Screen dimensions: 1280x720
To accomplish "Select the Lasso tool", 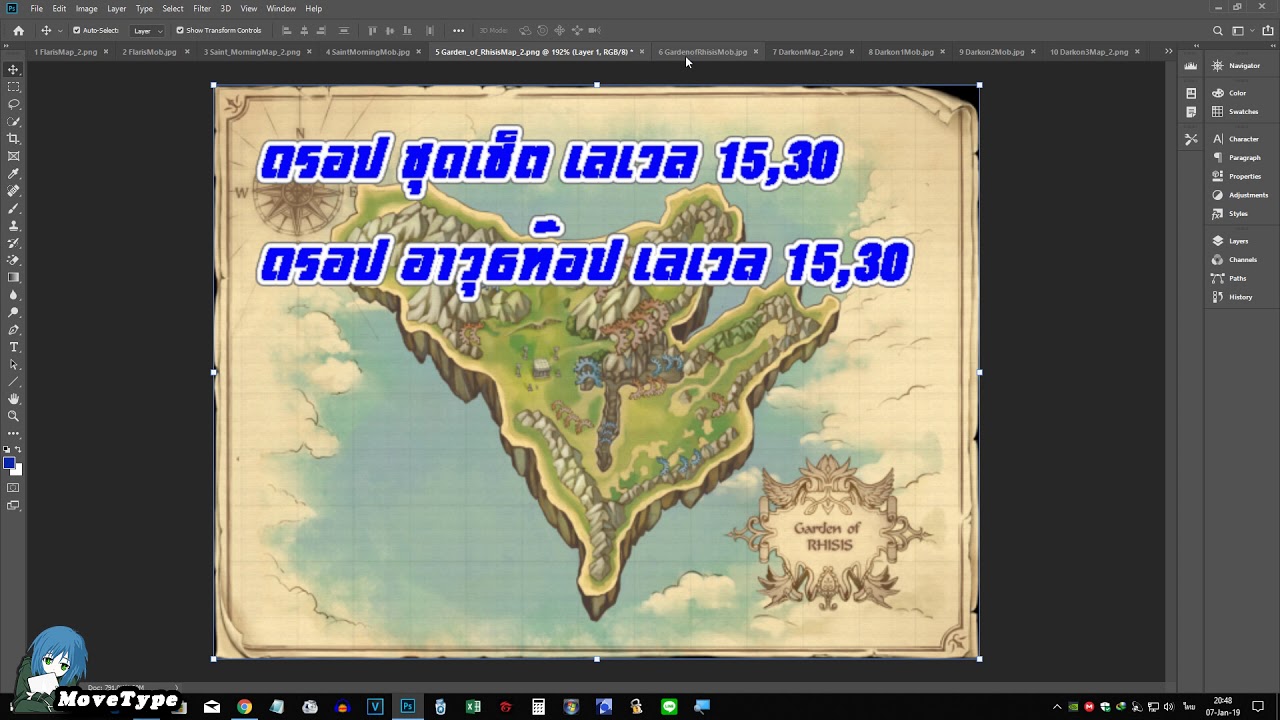I will click(13, 104).
